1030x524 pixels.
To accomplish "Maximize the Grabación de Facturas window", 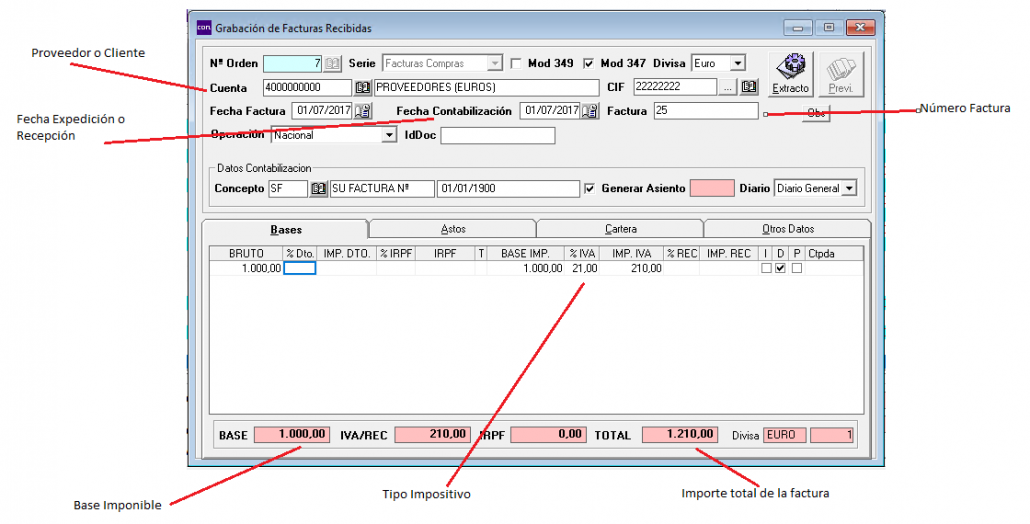I will (829, 28).
